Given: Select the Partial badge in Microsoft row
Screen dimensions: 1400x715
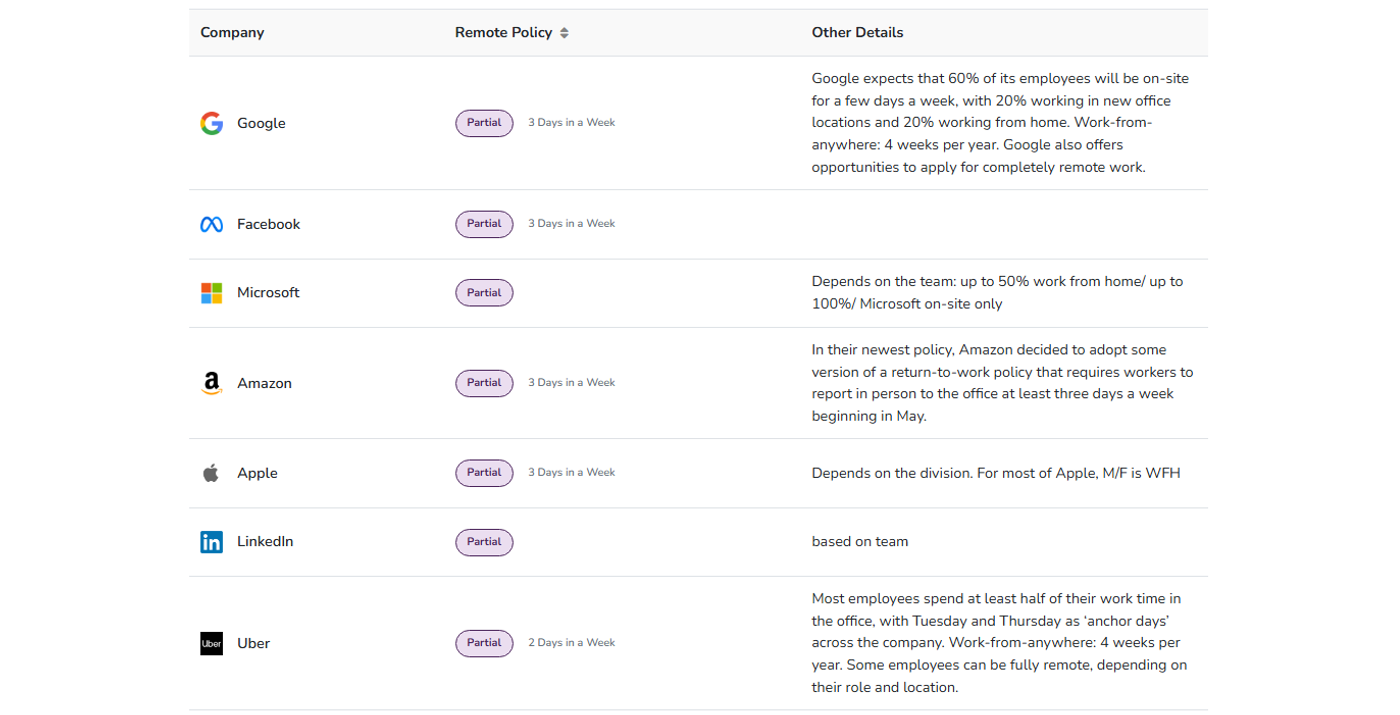Looking at the screenshot, I should click(484, 293).
